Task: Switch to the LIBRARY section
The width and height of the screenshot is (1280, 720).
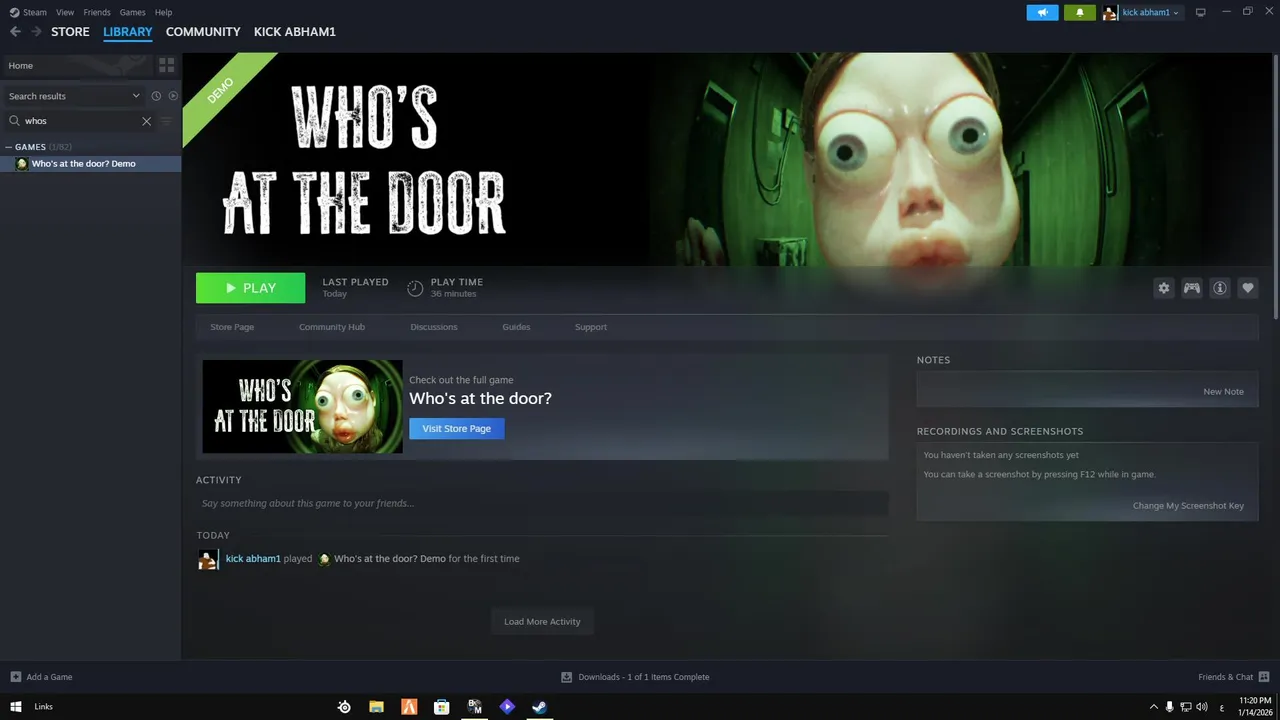Action: pyautogui.click(x=128, y=32)
